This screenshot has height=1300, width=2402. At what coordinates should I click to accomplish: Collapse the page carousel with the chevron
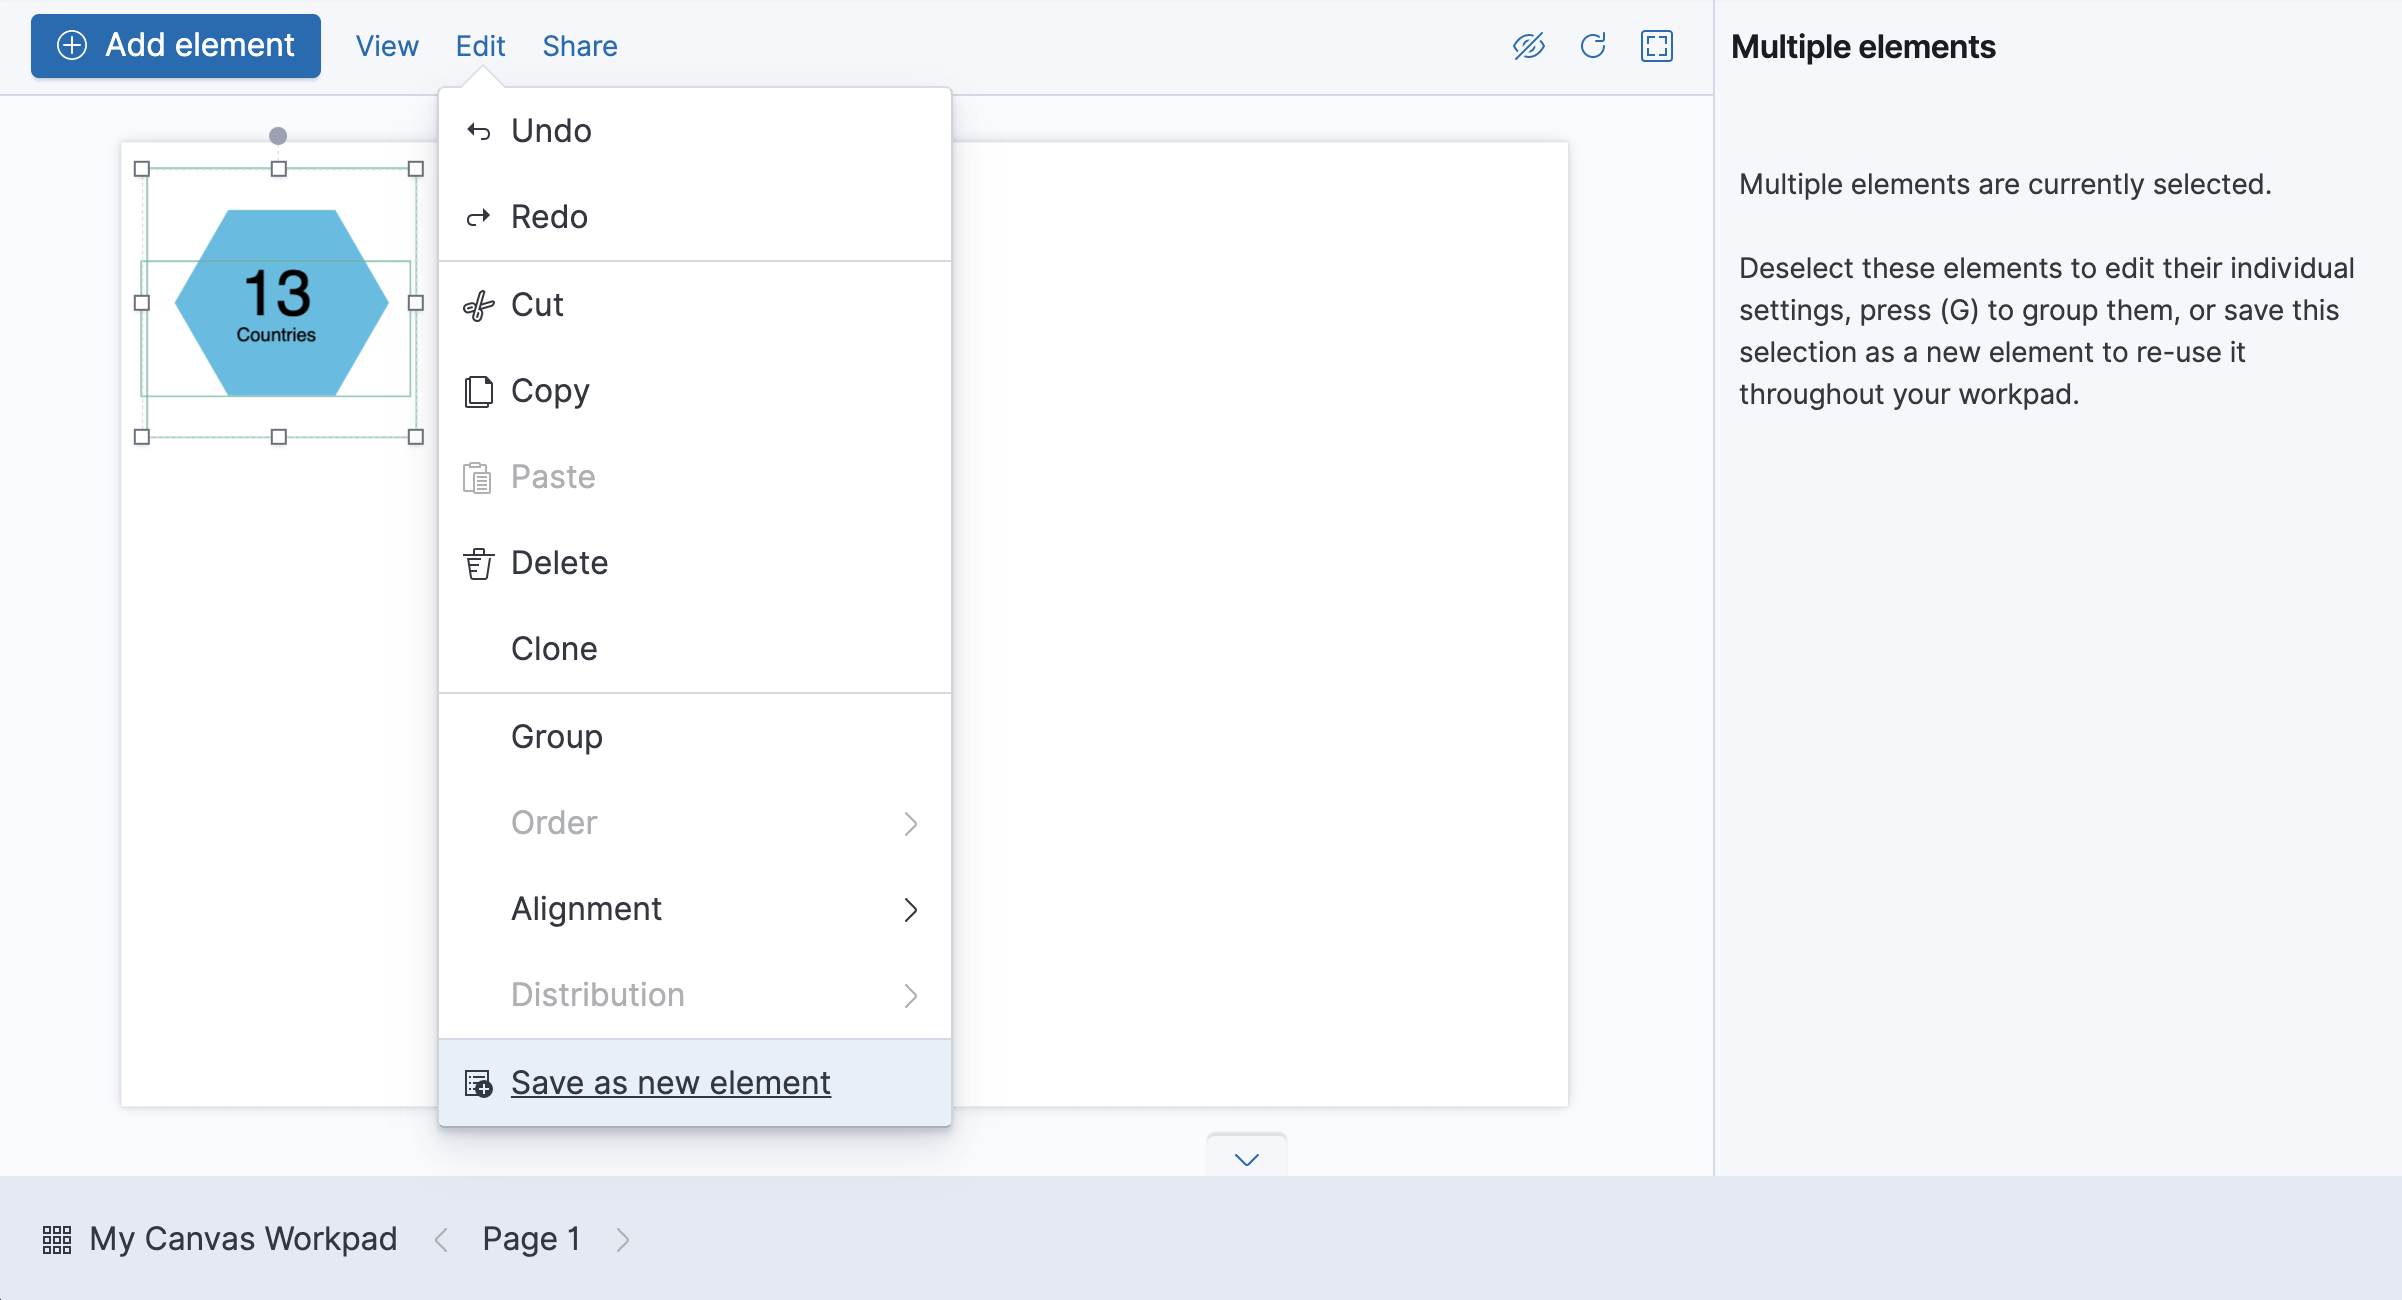[1246, 1160]
